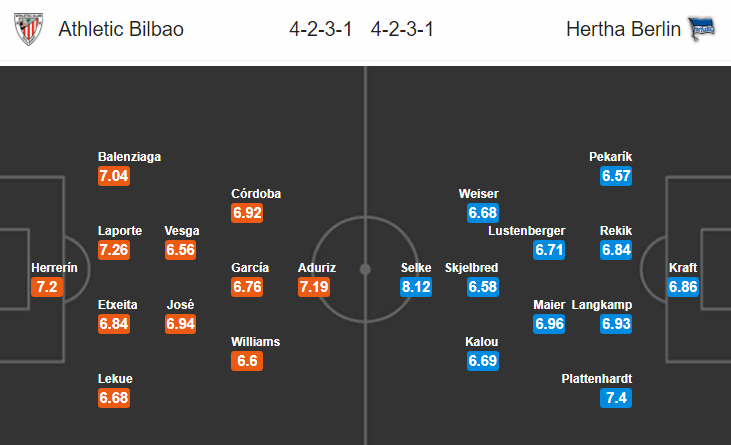The width and height of the screenshot is (731, 445).
Task: Select goalkeeper Kraft's 6.86 rating
Action: click(683, 287)
